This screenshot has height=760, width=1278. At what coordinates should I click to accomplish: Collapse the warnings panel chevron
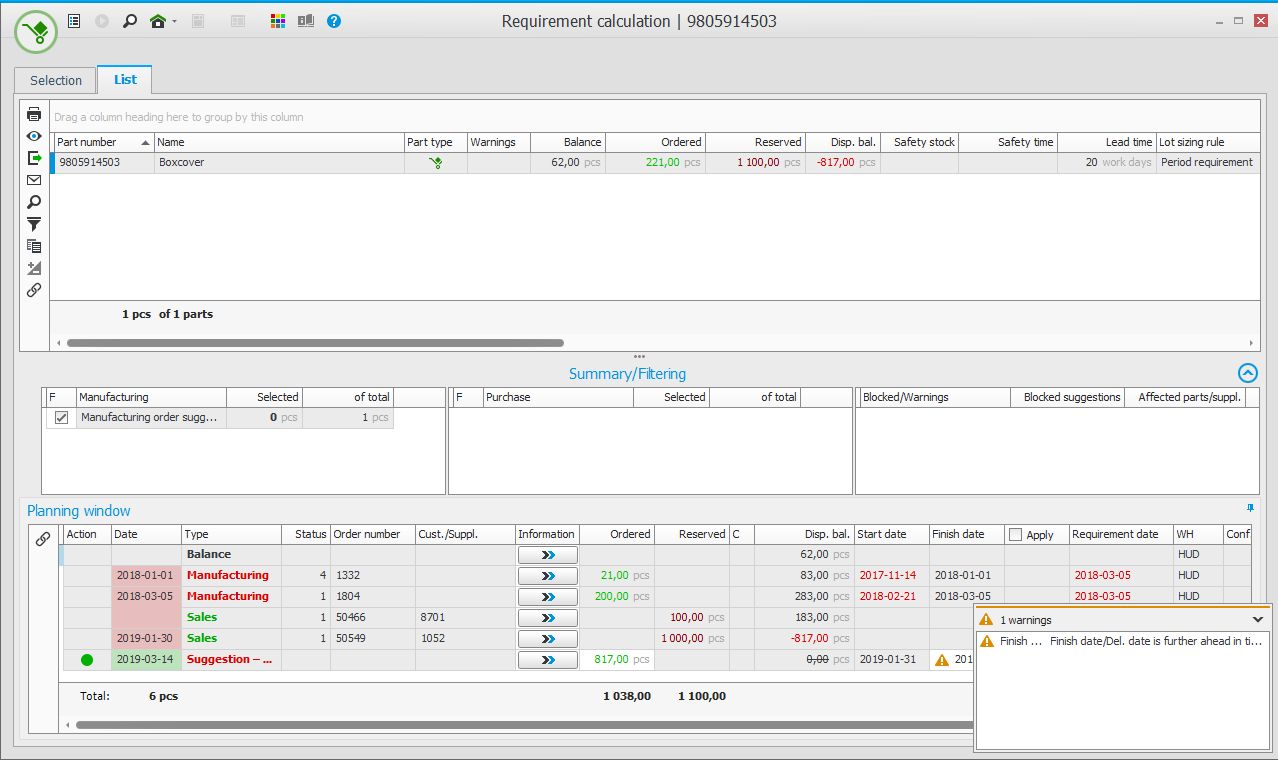pos(1258,620)
